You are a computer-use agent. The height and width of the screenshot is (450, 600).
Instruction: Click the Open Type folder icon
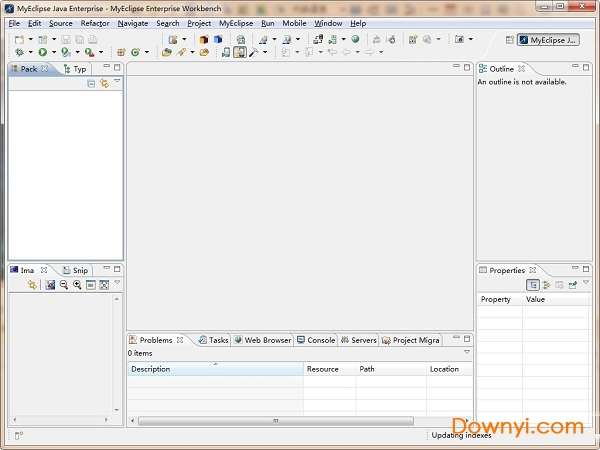(x=166, y=52)
